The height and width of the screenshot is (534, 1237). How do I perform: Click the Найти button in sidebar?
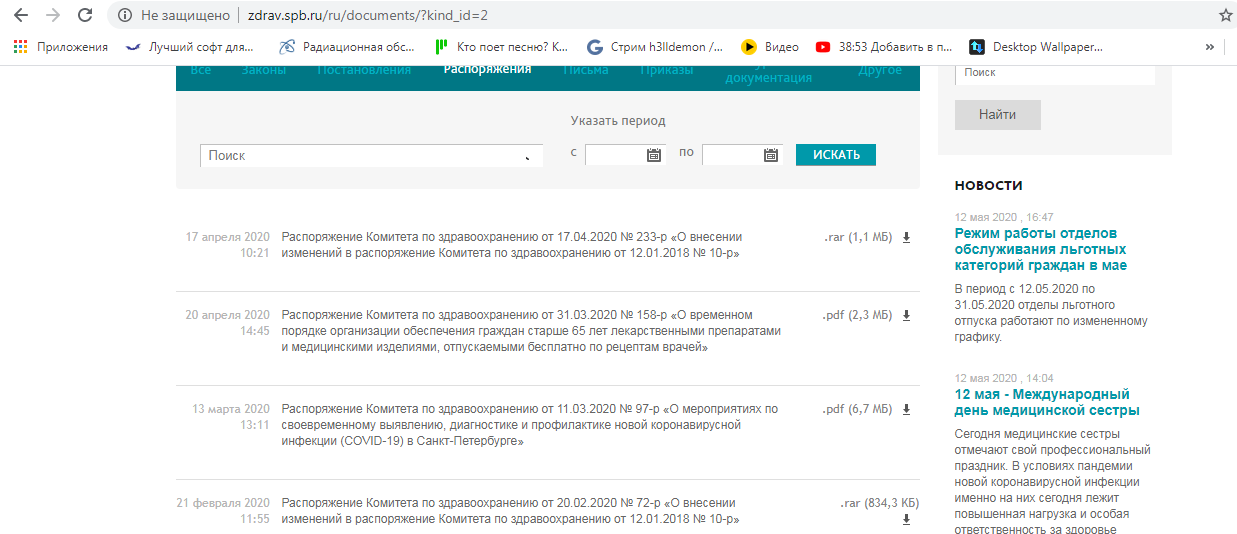997,115
